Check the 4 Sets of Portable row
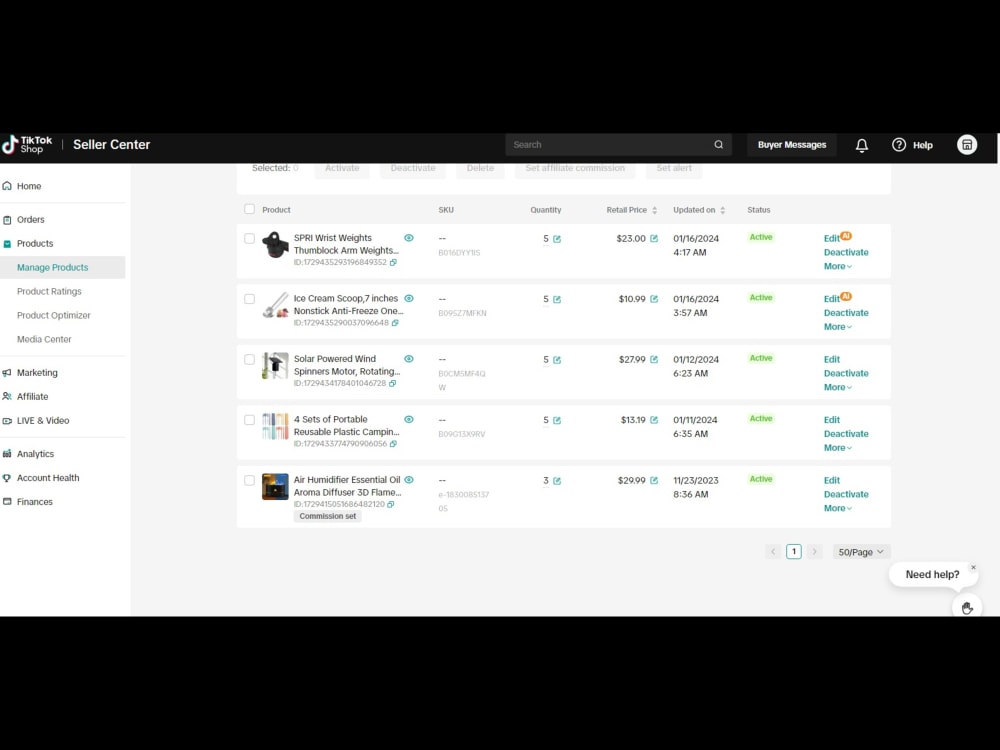The width and height of the screenshot is (1000, 750). coord(249,420)
